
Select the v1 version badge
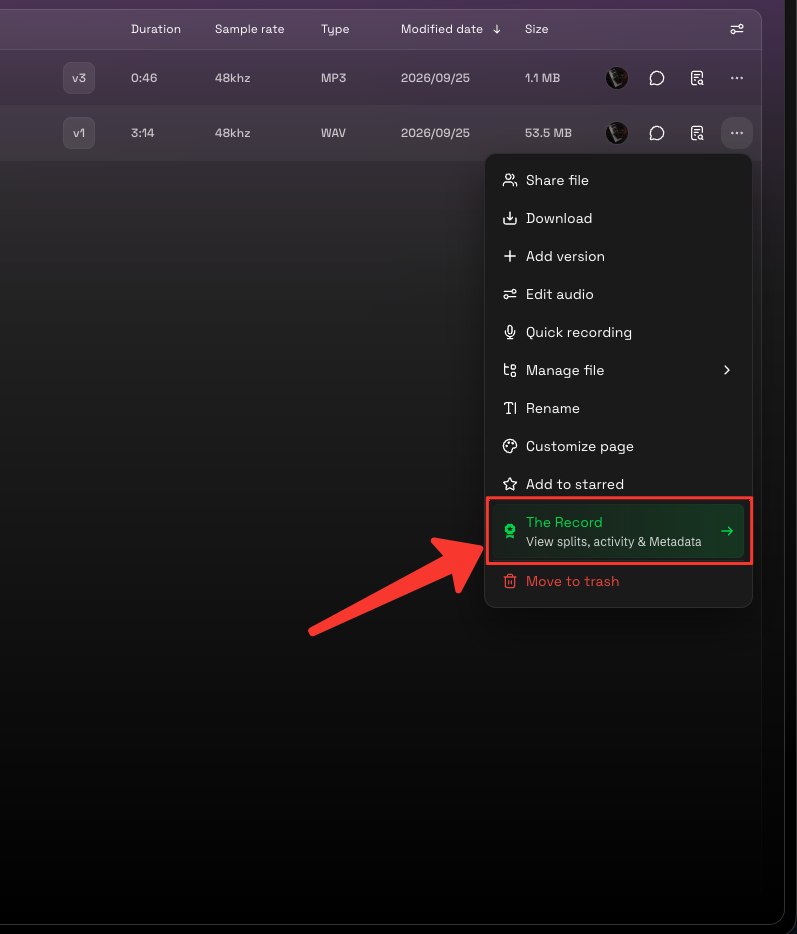pos(79,133)
